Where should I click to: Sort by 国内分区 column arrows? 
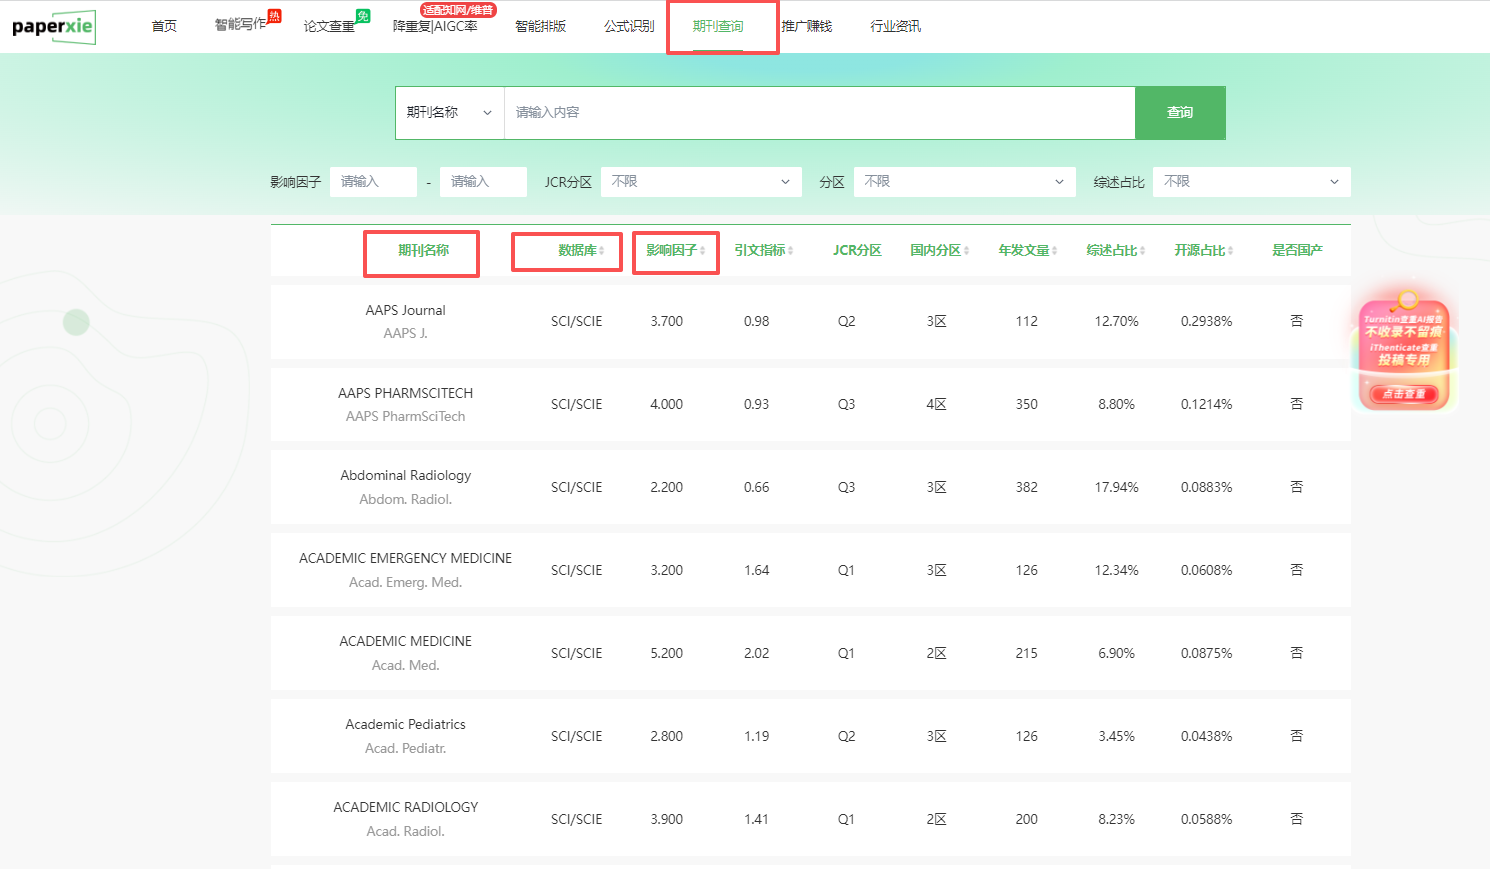[967, 251]
